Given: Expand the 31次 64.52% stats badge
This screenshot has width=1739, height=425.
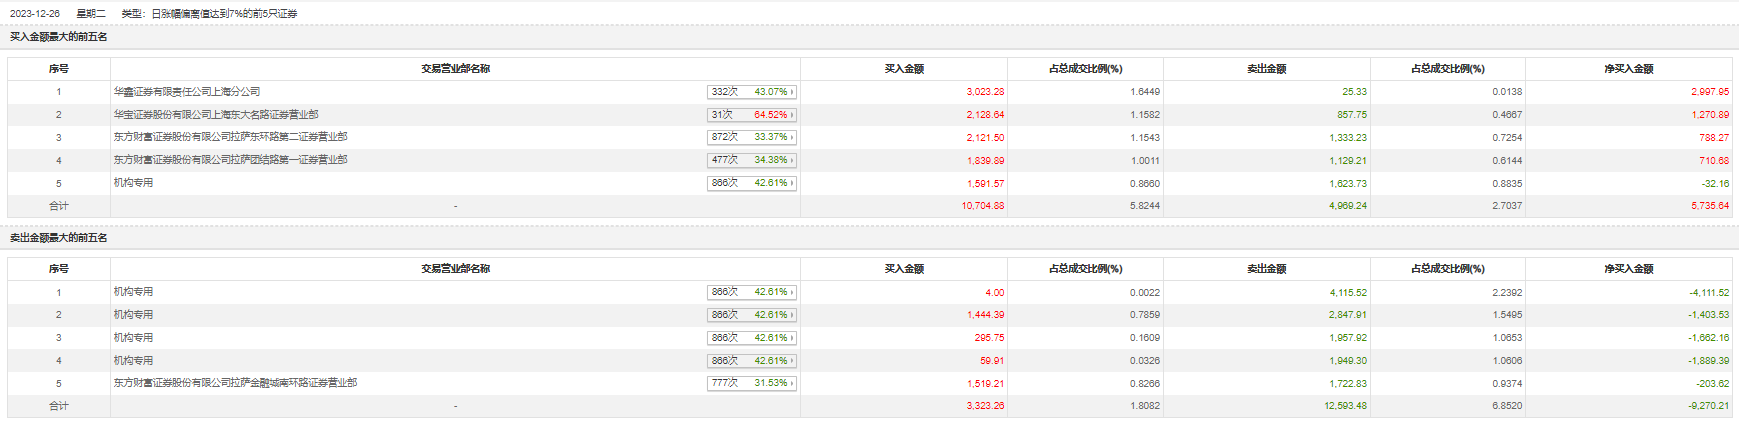Looking at the screenshot, I should pyautogui.click(x=751, y=115).
